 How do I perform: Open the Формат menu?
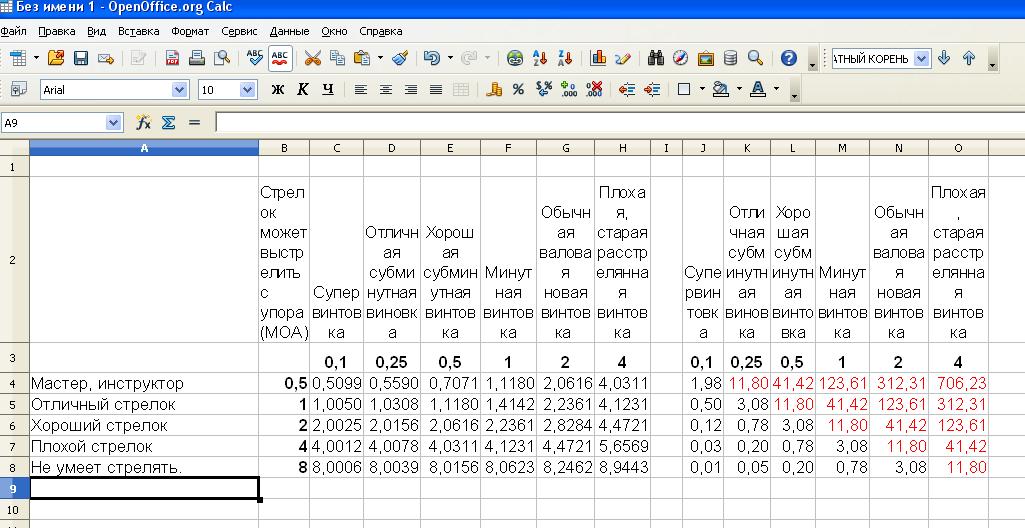click(190, 31)
